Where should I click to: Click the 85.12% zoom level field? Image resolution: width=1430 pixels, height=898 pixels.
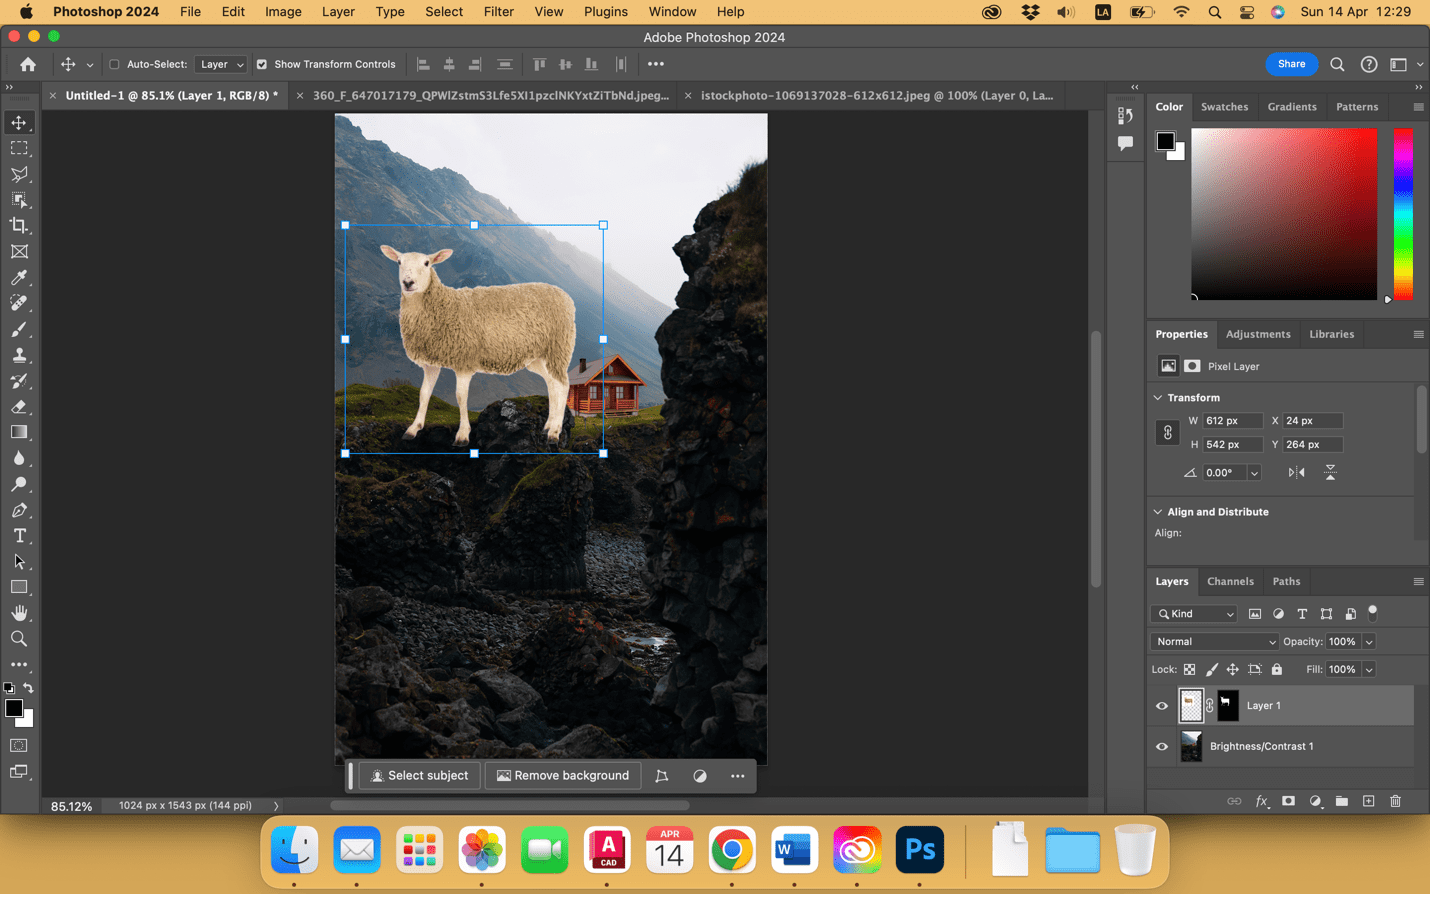click(x=72, y=806)
